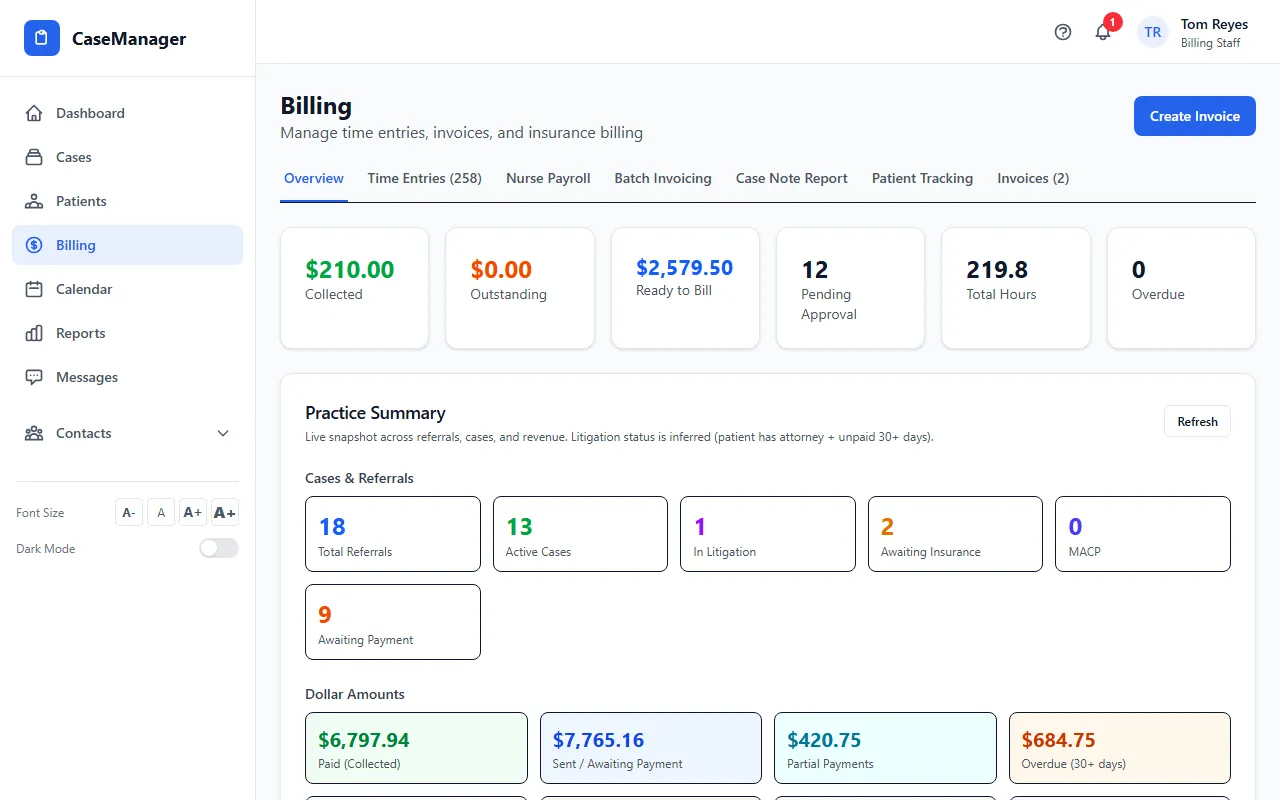
Task: Click the Cases & Referrals section label
Action: point(359,478)
